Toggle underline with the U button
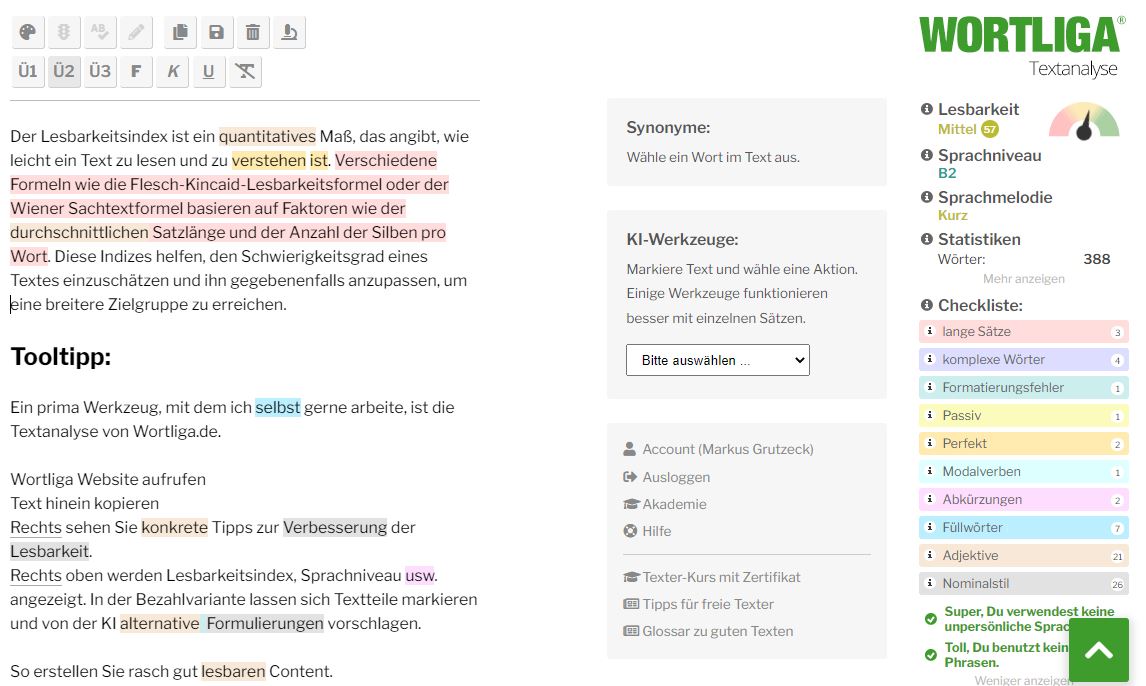 coord(207,71)
